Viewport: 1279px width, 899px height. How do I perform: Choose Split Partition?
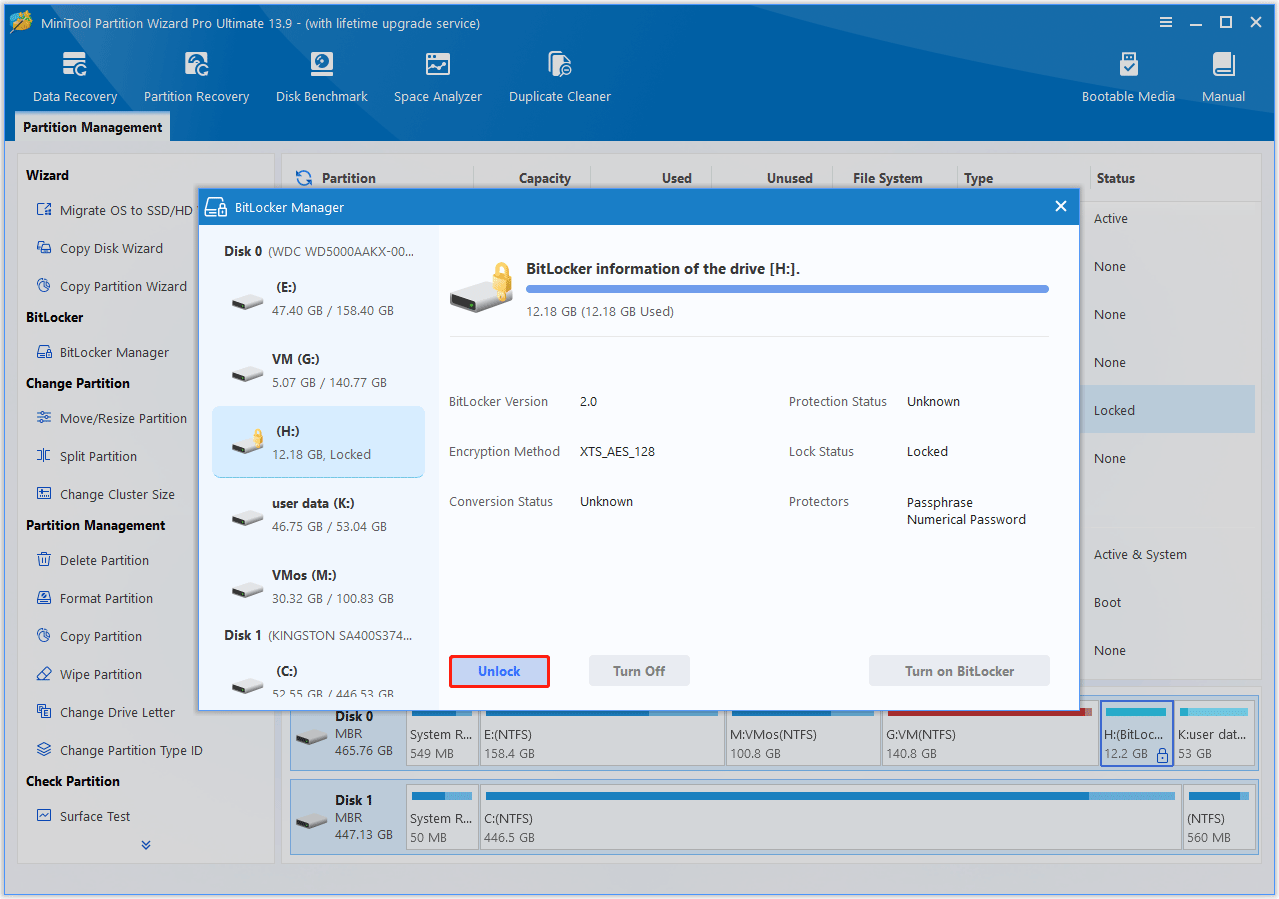[86, 456]
